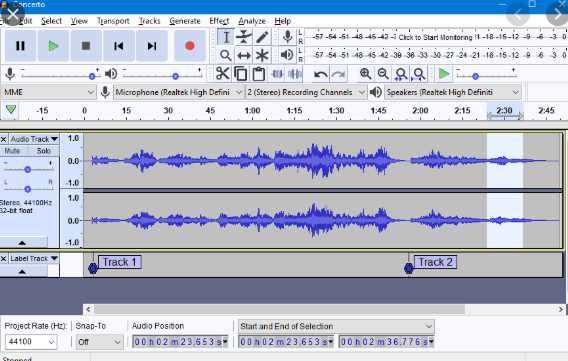Select the Track 2 label
Screen dimensions: 568x361
click(435, 262)
